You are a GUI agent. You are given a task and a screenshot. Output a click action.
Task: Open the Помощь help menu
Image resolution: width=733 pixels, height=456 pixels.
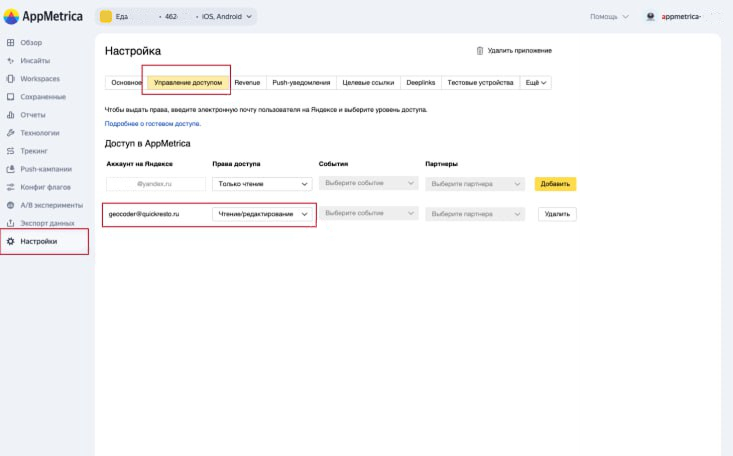coord(610,17)
